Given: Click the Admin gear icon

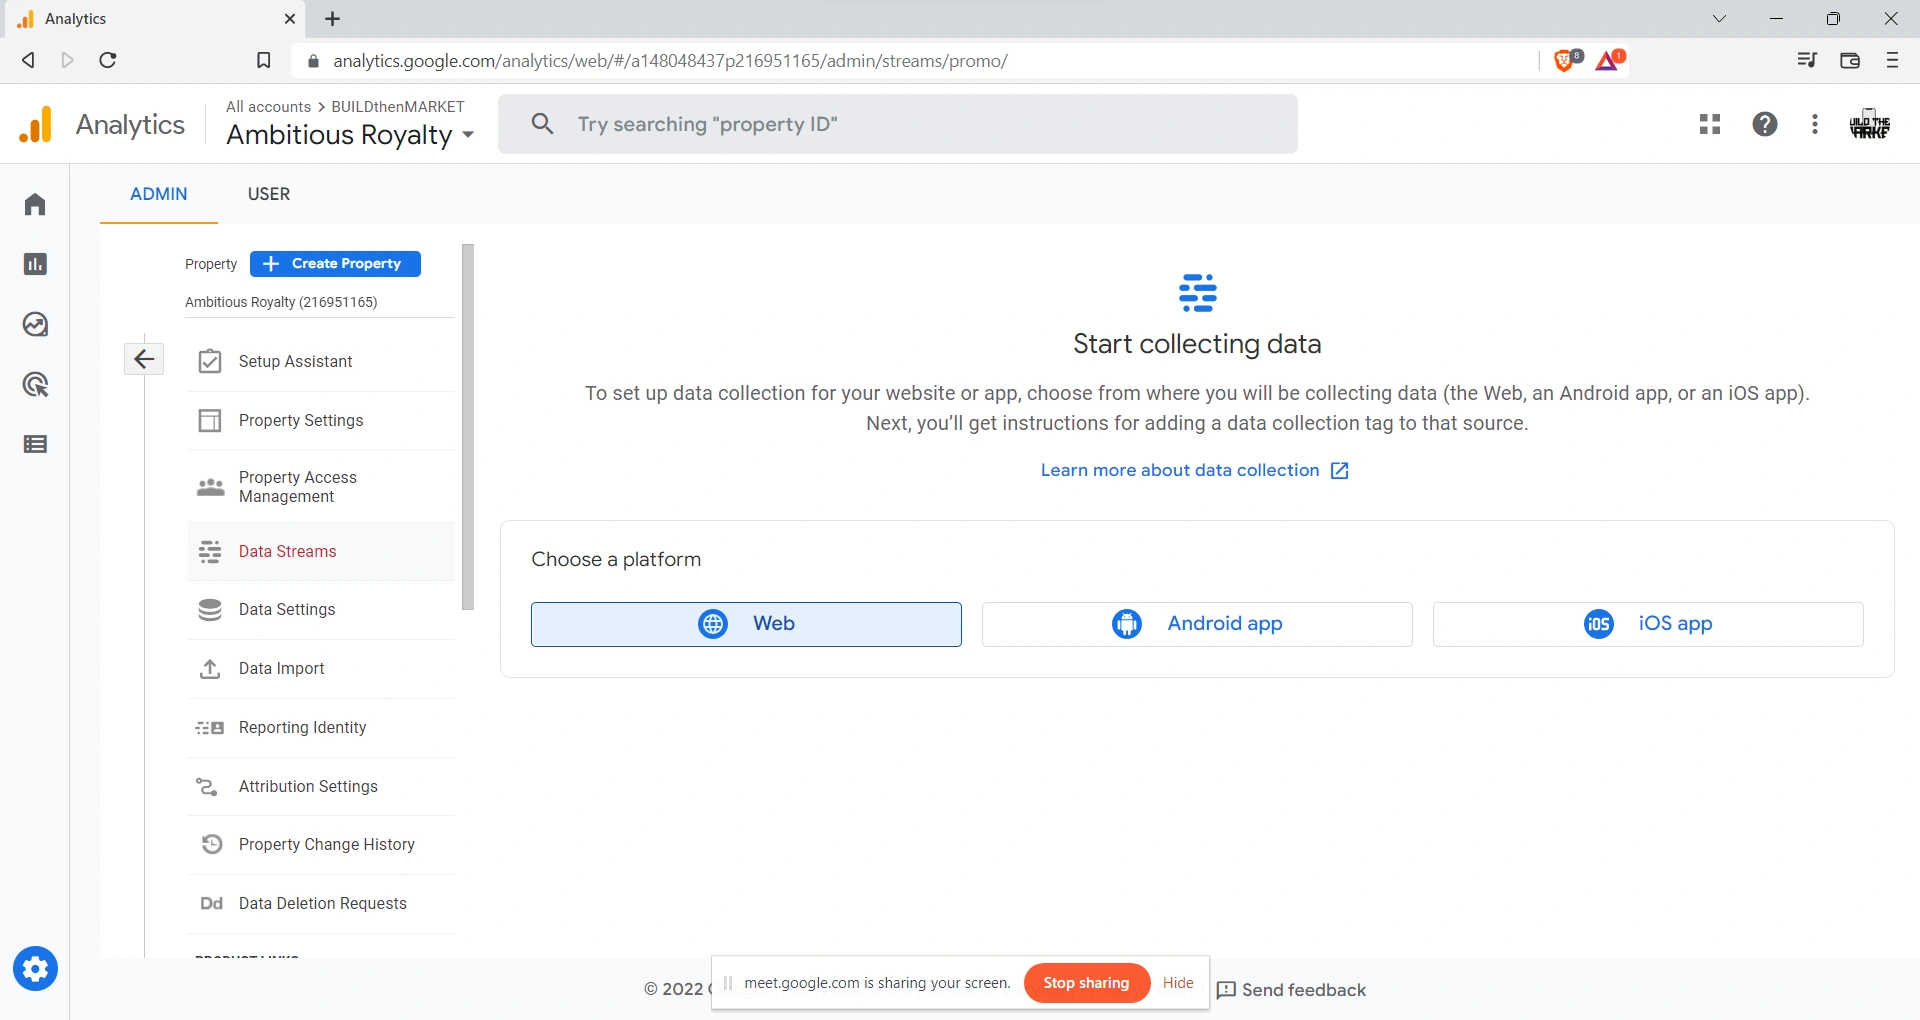Looking at the screenshot, I should click(x=35, y=969).
